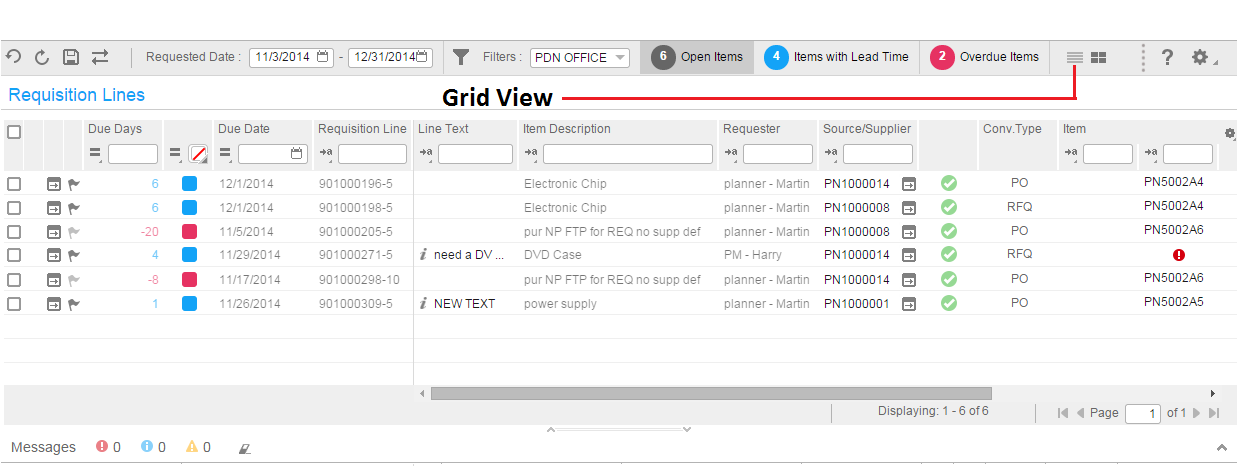Open the PDN OFFICE filters dropdown
Image resolution: width=1243 pixels, height=466 pixels.
click(x=580, y=57)
